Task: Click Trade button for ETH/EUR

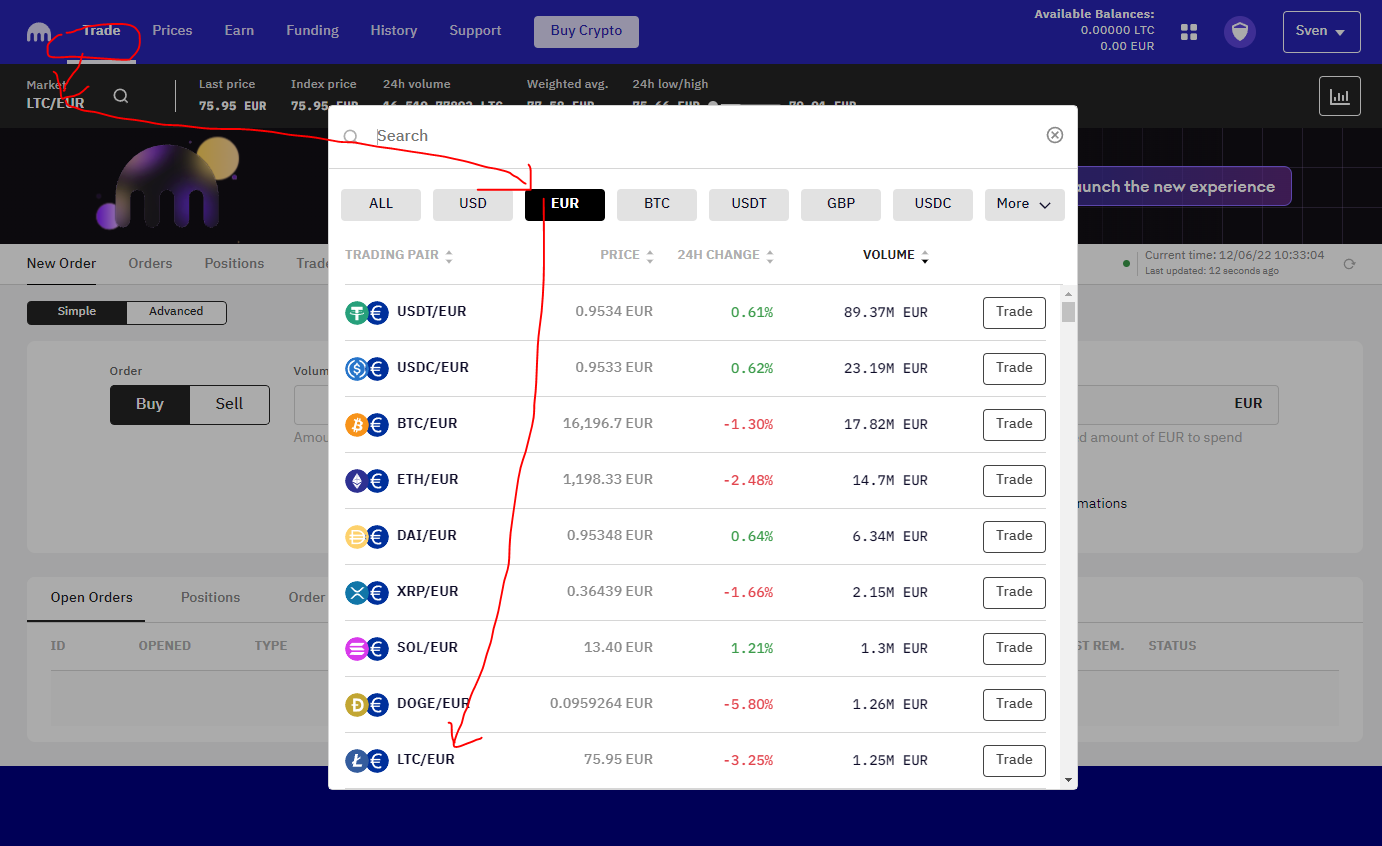Action: (1014, 480)
